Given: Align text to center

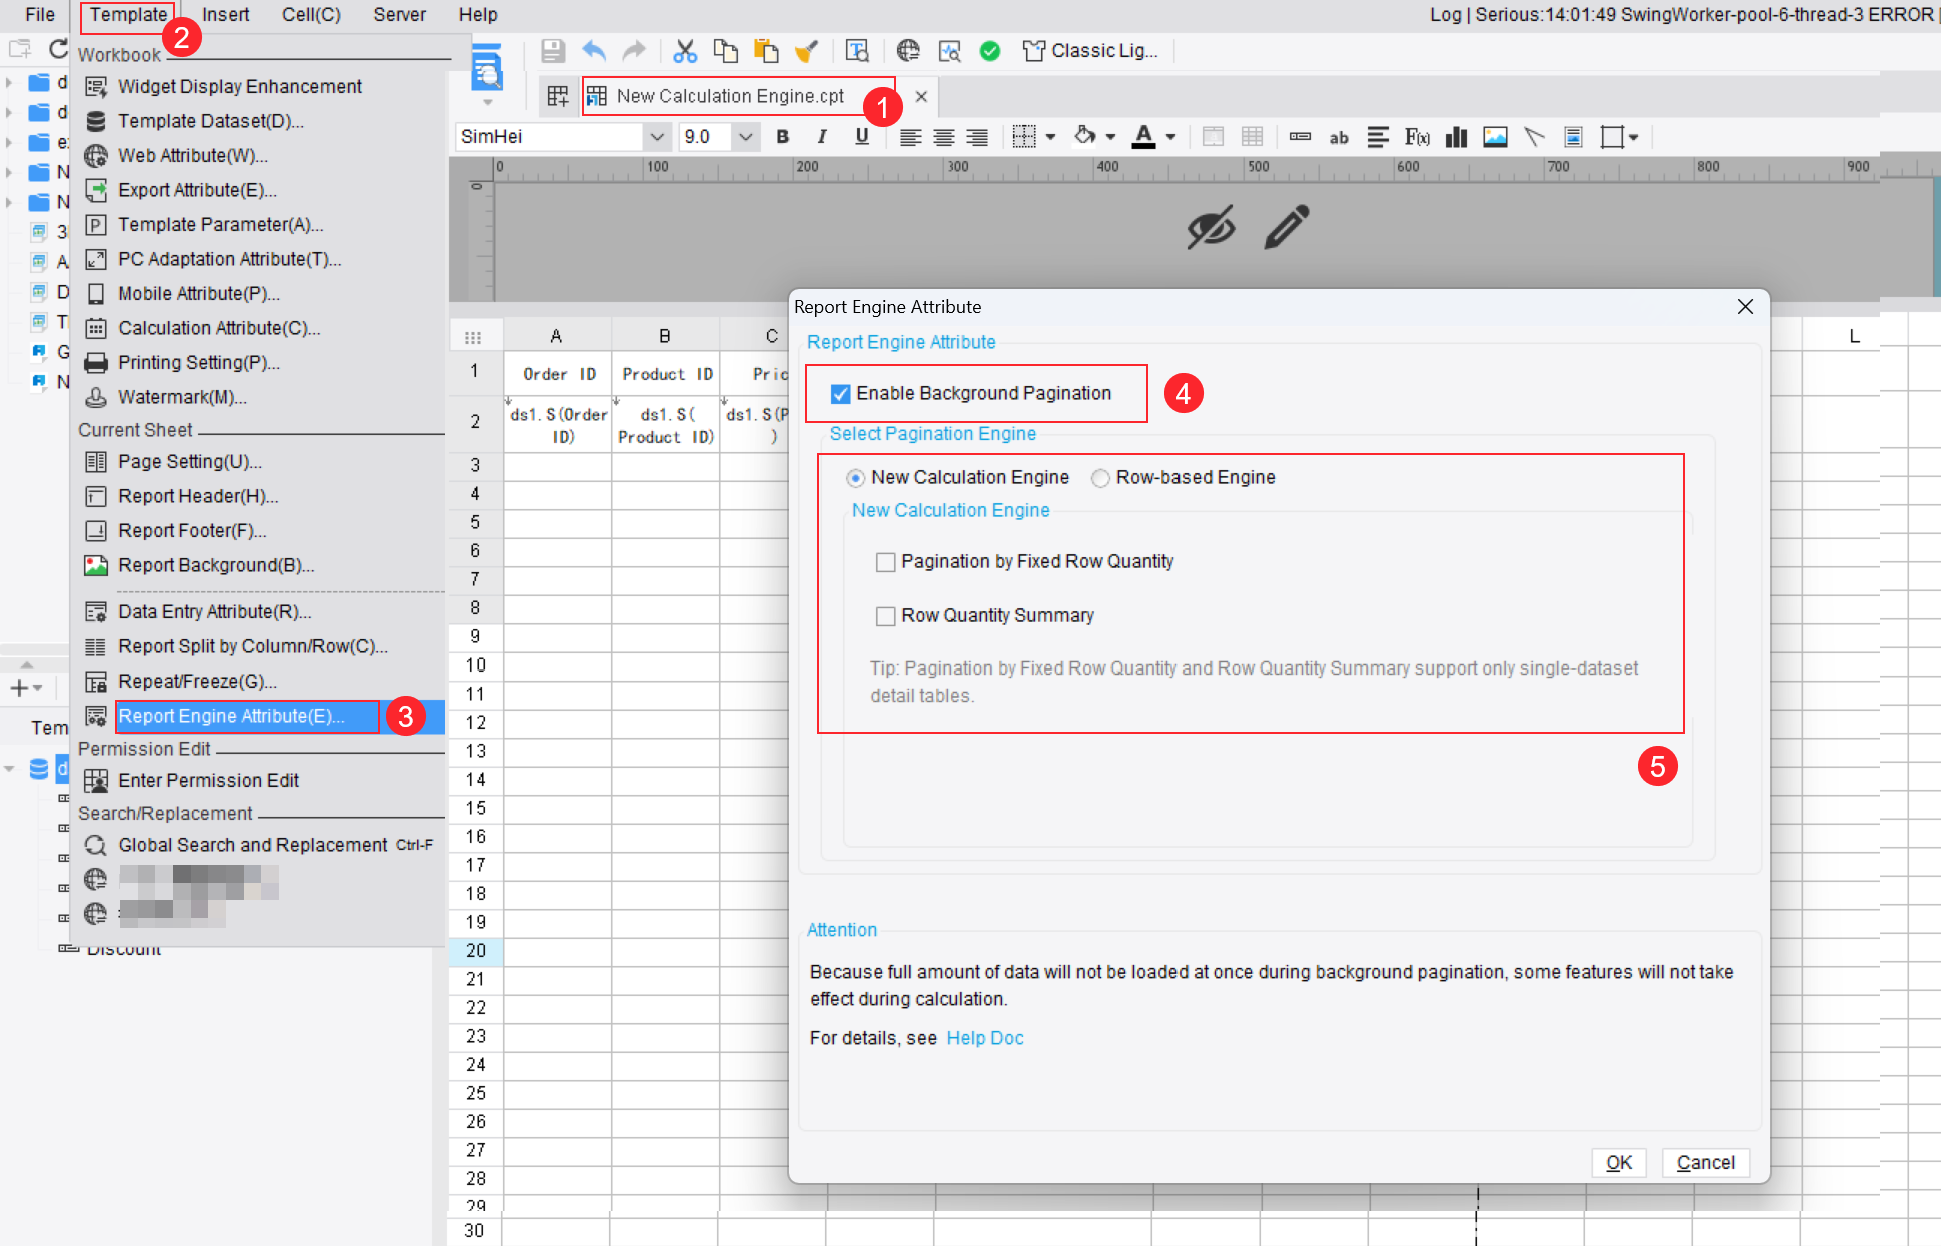Looking at the screenshot, I should [x=944, y=137].
